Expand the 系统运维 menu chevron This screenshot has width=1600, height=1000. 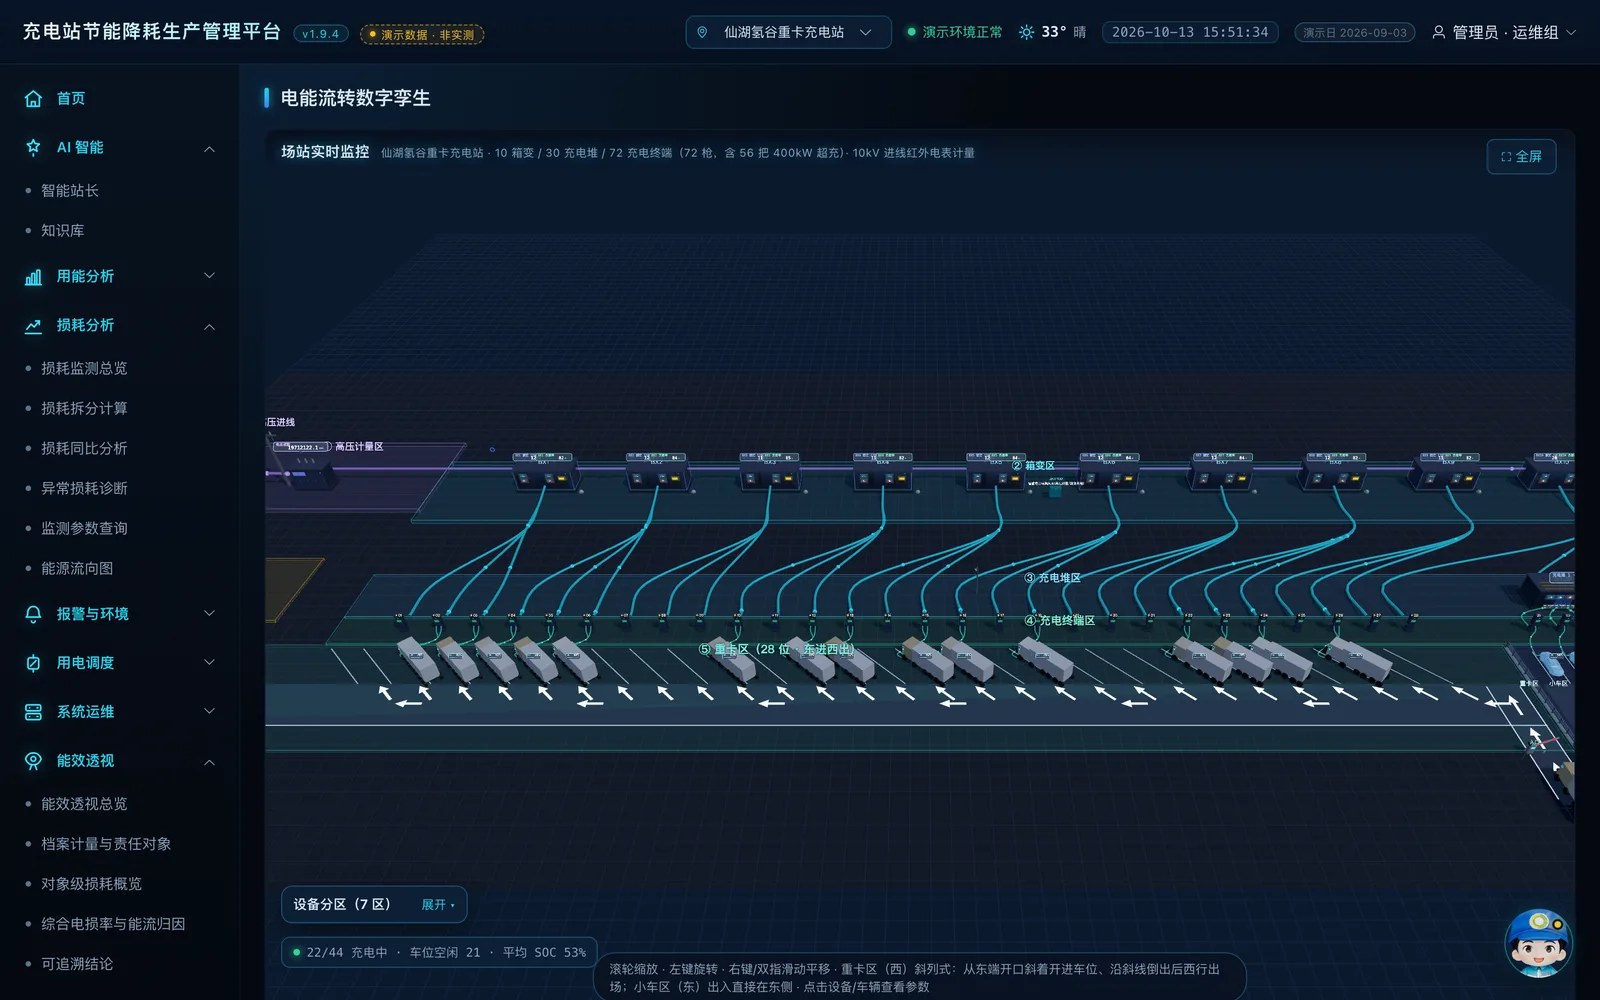(209, 711)
